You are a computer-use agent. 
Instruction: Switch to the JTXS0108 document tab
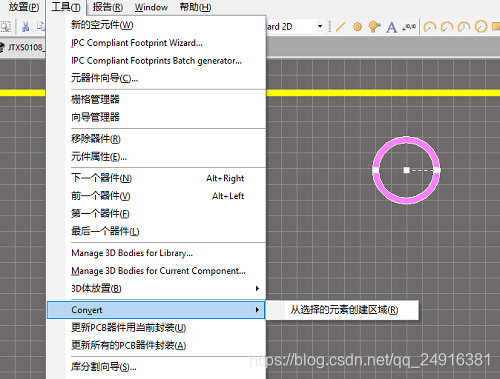22,47
